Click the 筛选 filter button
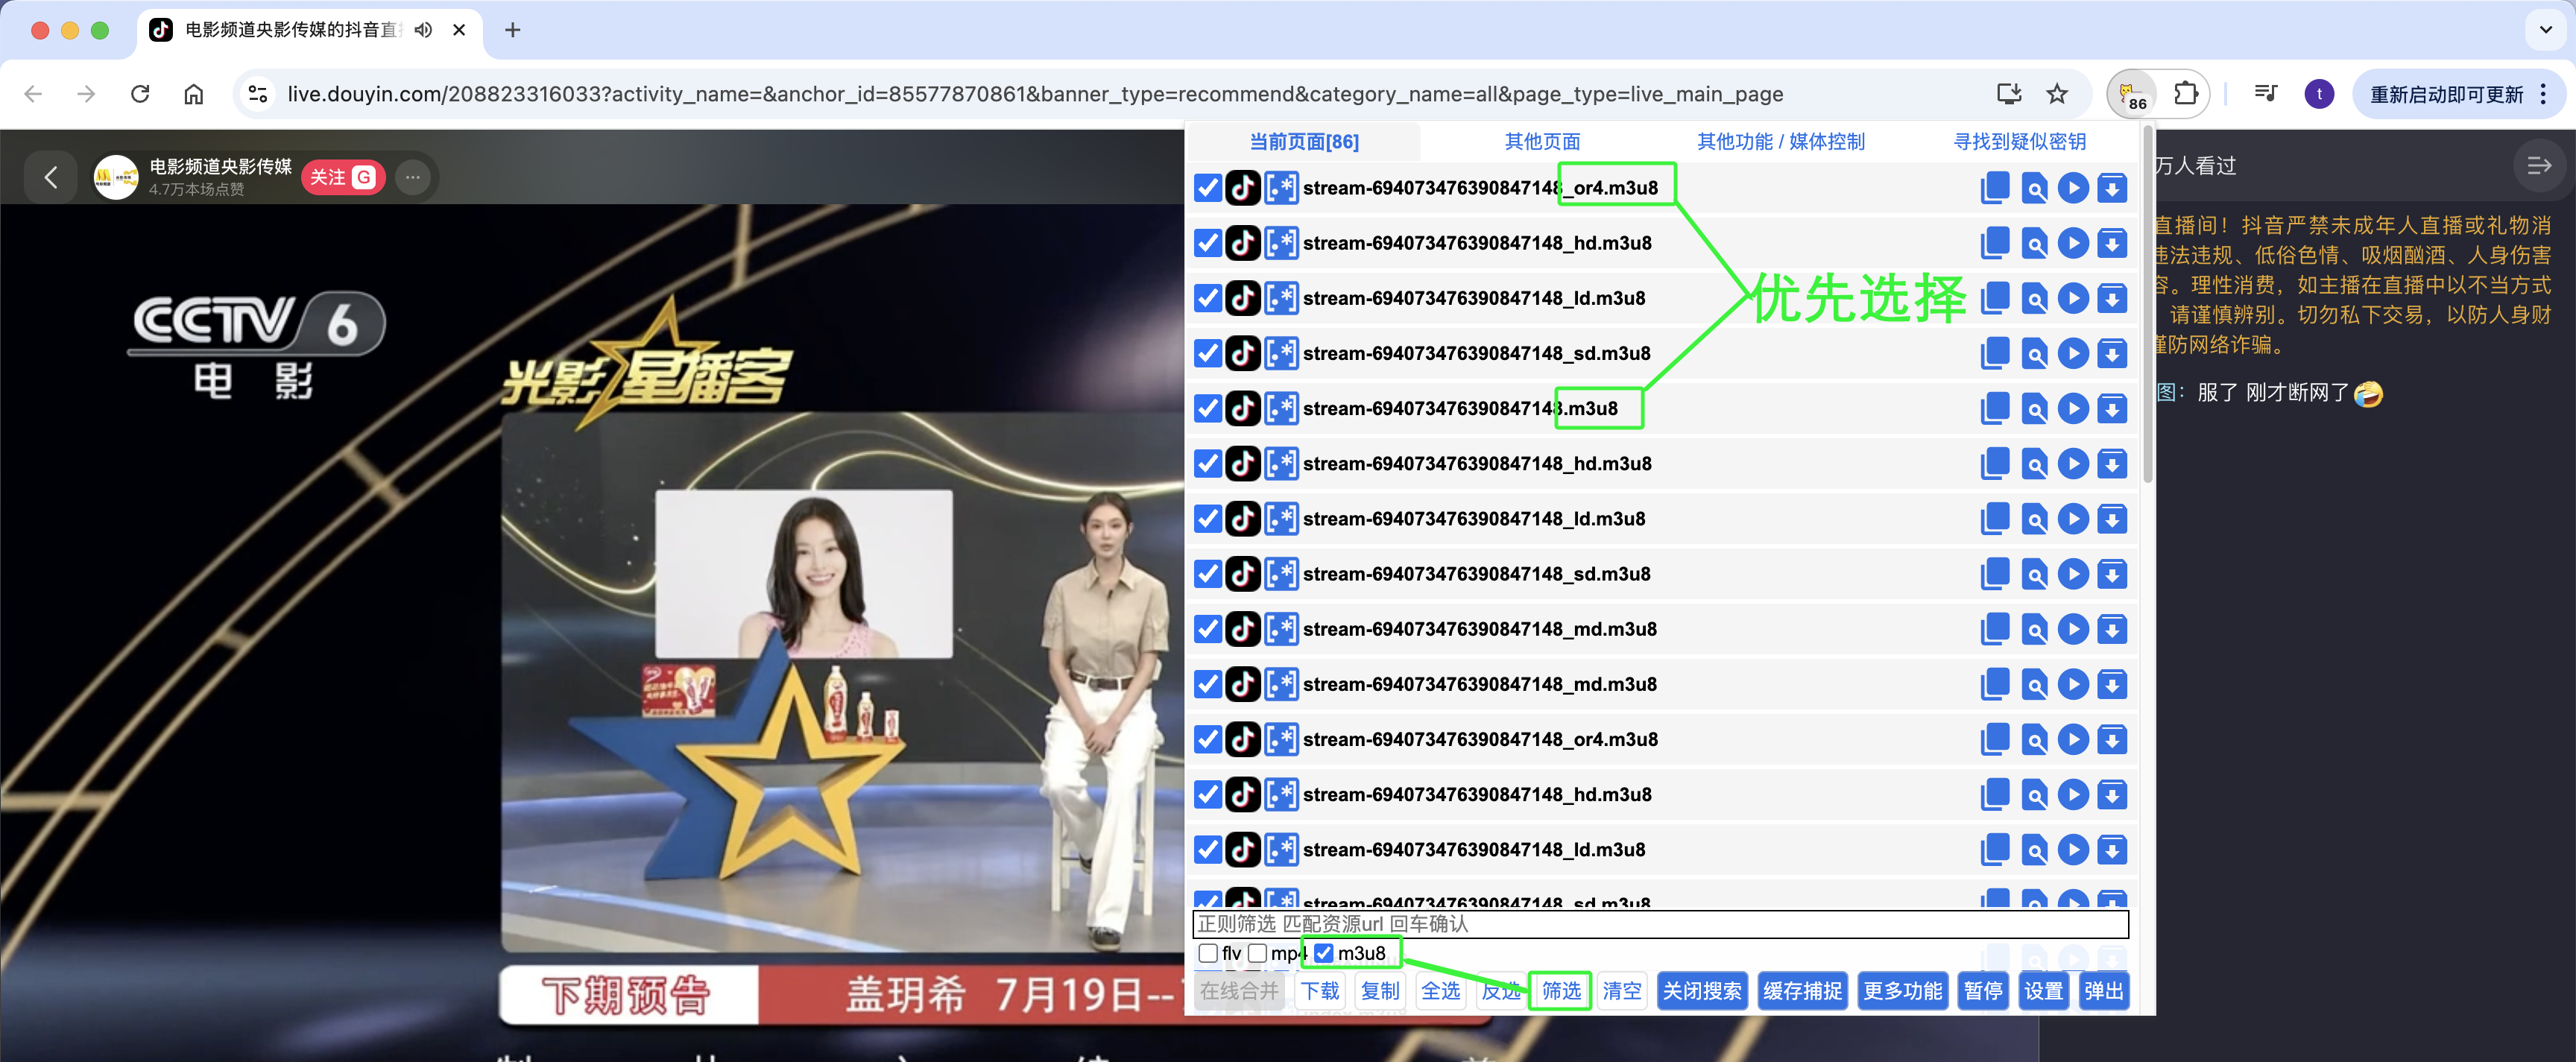This screenshot has width=2576, height=1062. 1560,991
